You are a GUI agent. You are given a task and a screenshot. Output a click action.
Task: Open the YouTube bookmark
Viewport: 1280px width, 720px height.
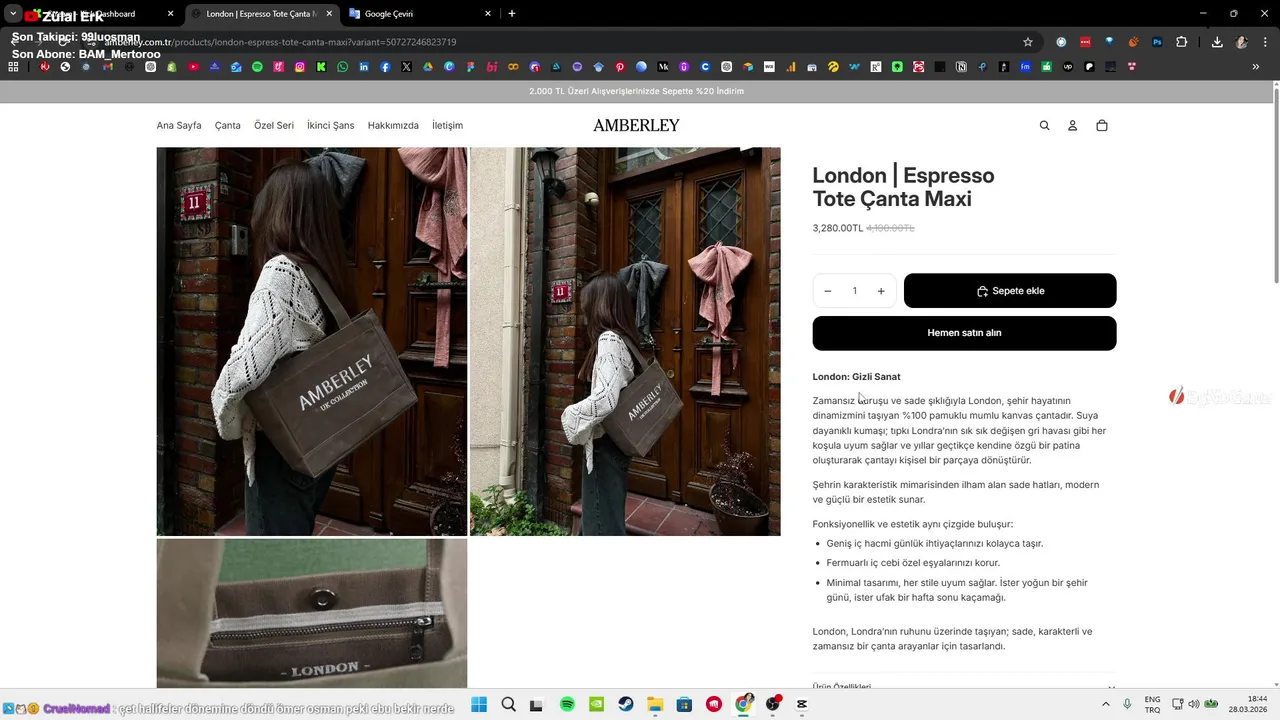coord(193,67)
